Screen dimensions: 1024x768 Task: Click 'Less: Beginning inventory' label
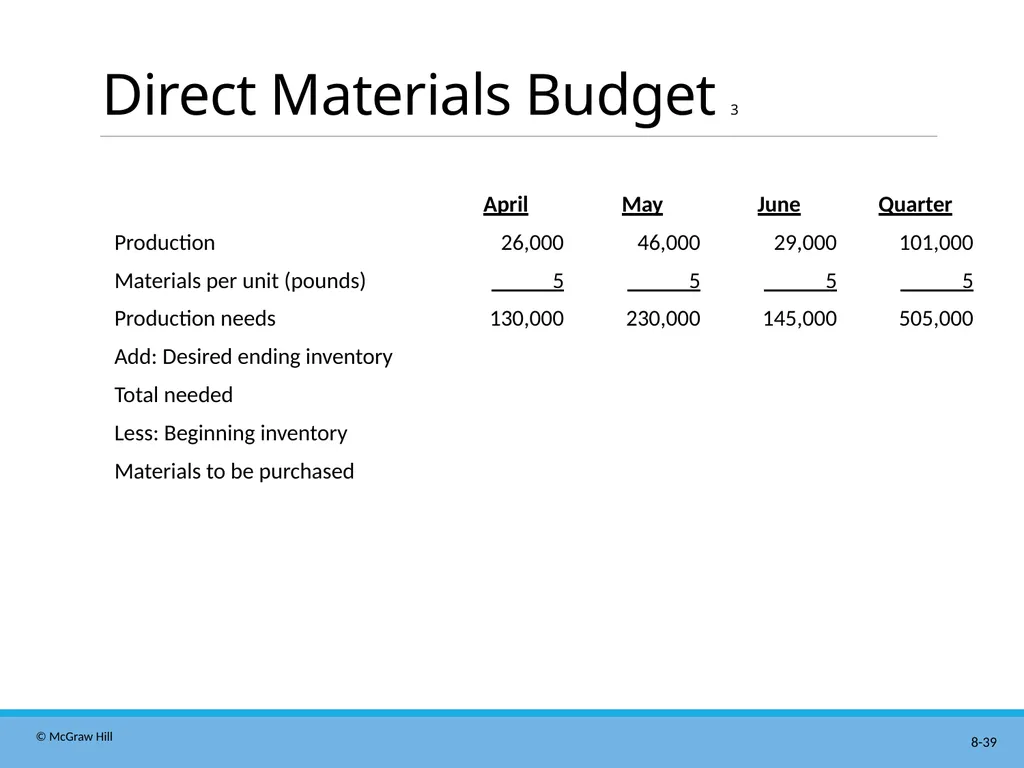[x=231, y=434]
